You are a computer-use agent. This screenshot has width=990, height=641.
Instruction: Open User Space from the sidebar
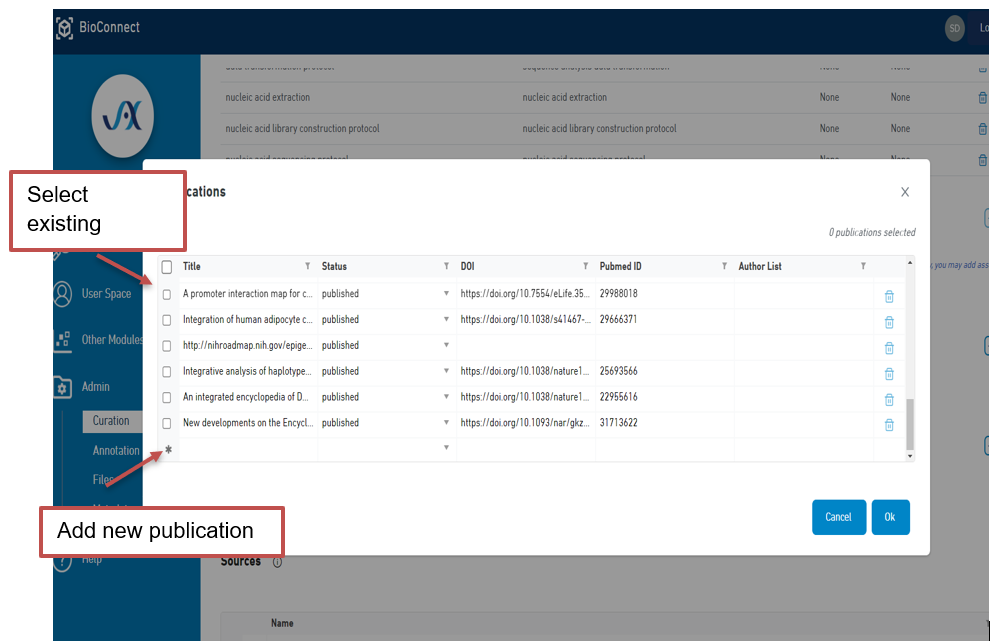point(105,293)
